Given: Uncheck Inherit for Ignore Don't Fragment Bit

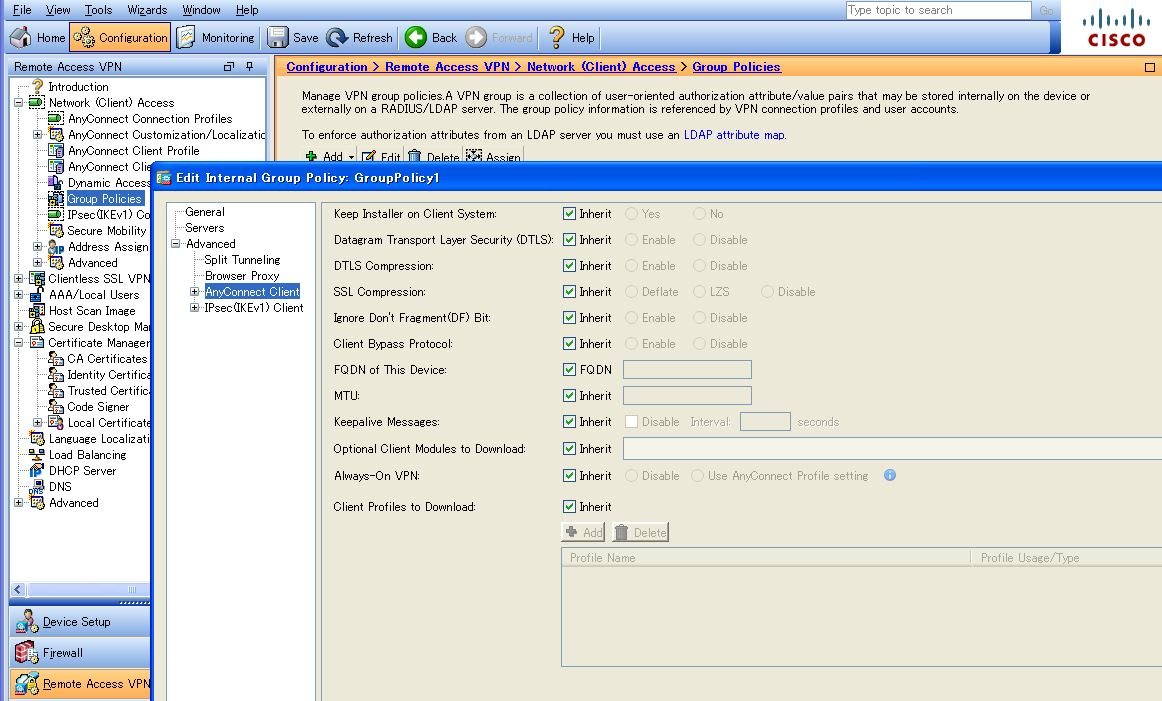Looking at the screenshot, I should point(569,317).
